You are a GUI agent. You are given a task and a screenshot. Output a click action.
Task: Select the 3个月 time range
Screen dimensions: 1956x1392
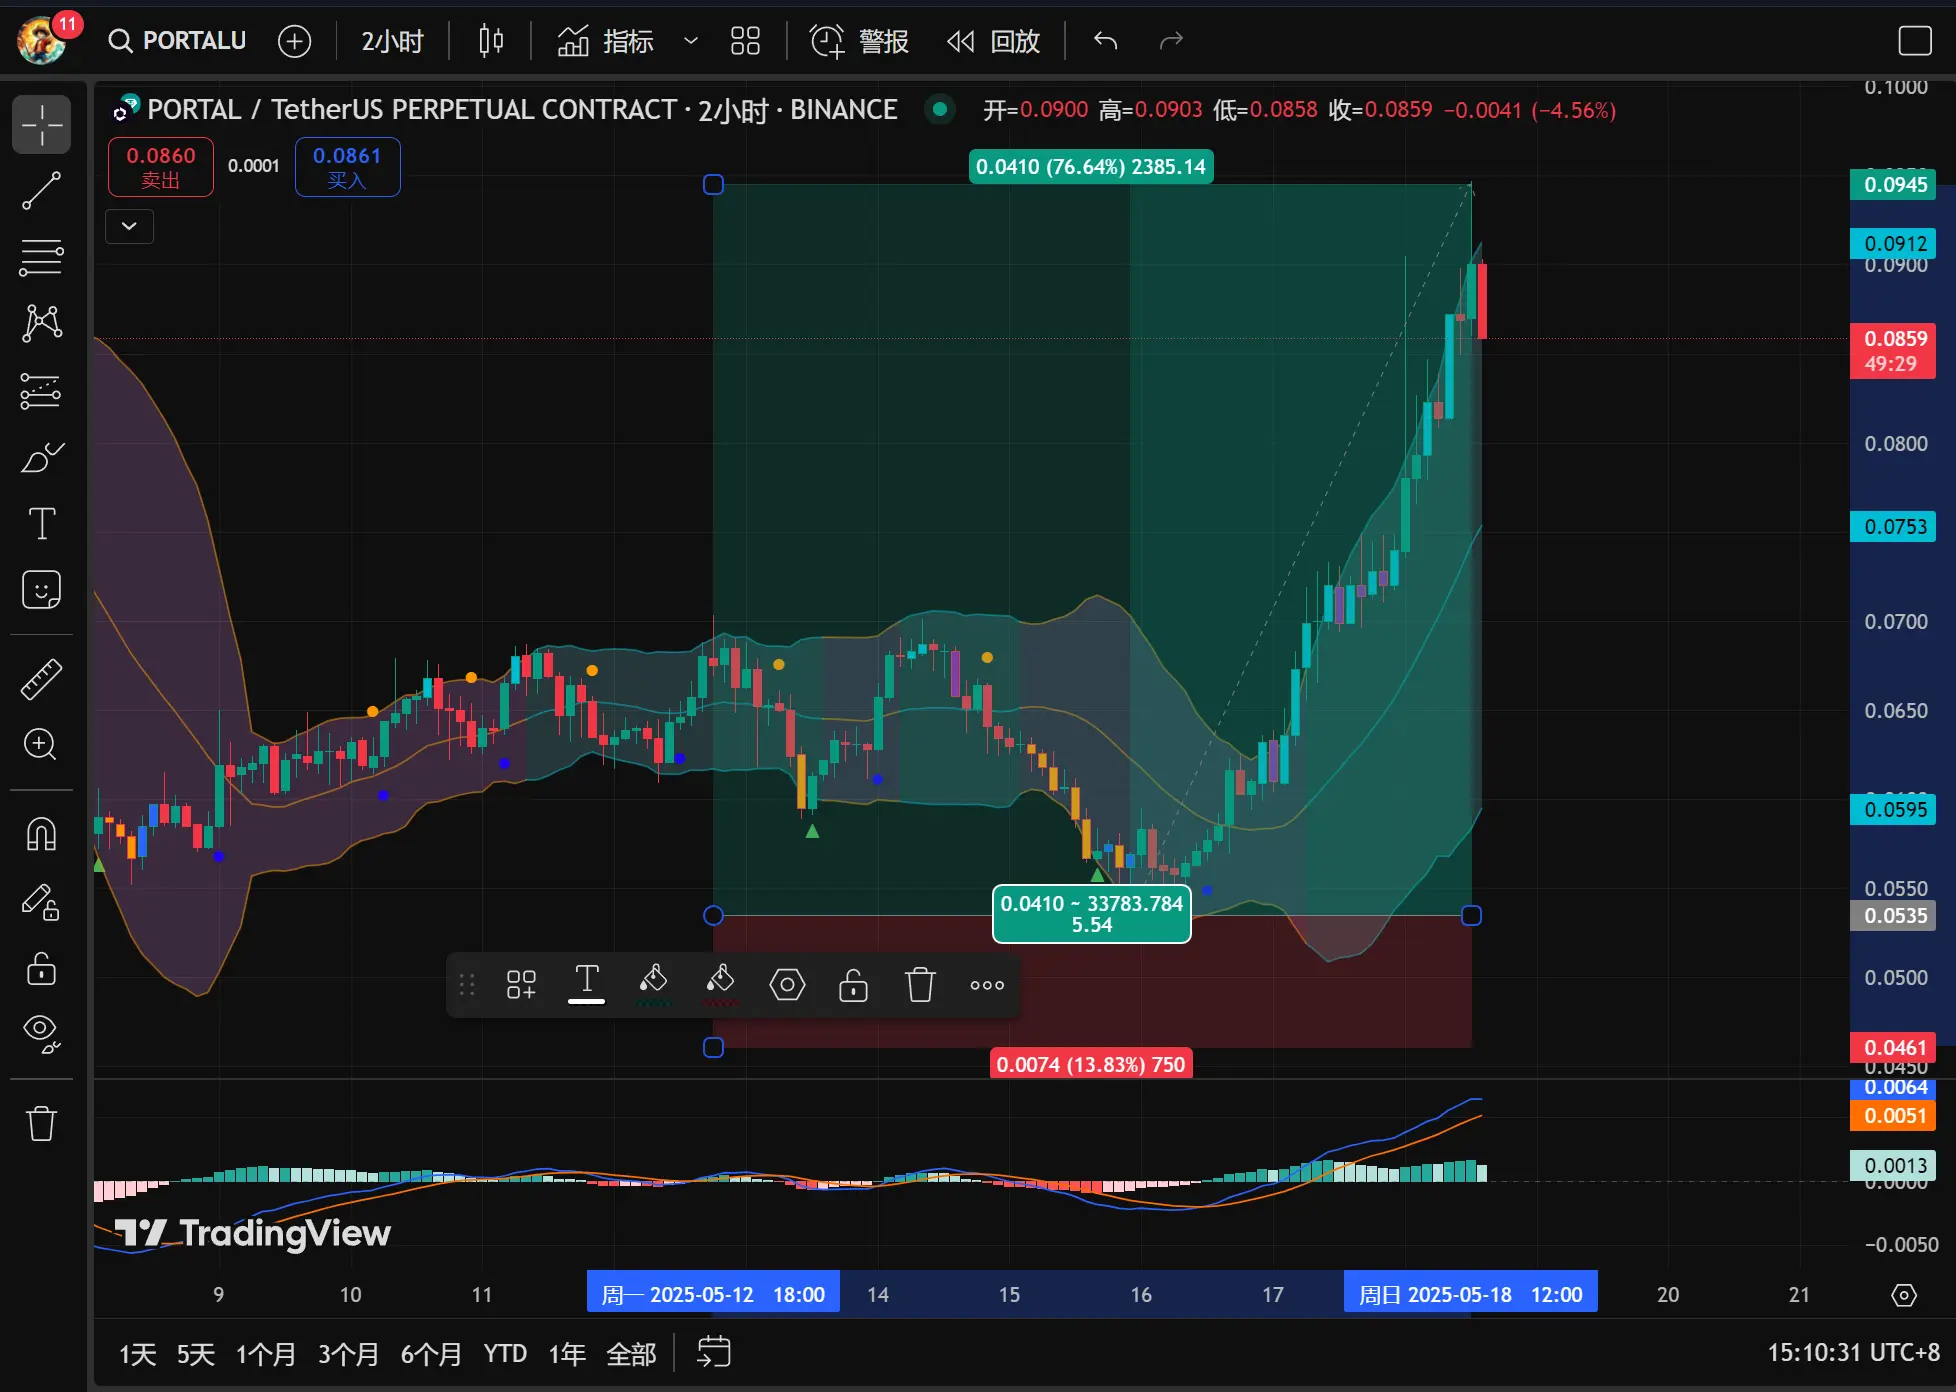[x=349, y=1354]
